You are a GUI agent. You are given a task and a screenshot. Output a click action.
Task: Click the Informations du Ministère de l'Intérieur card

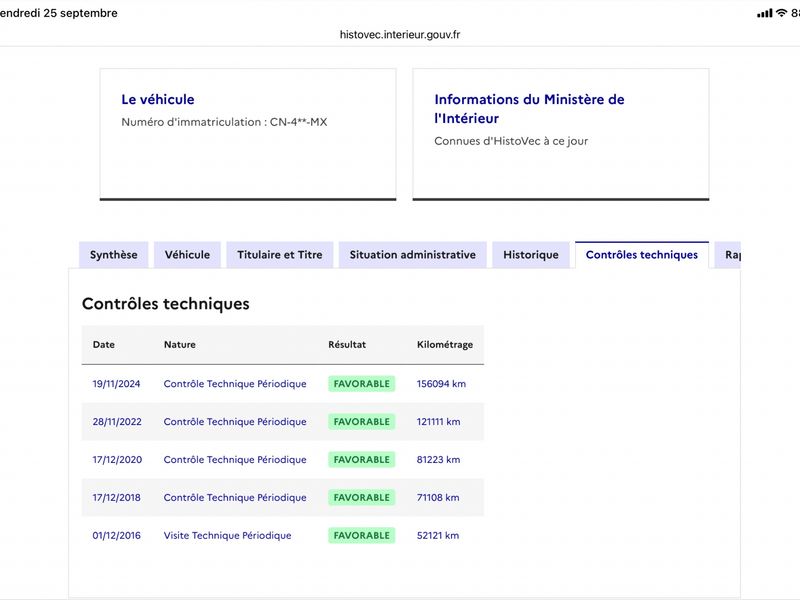(561, 135)
